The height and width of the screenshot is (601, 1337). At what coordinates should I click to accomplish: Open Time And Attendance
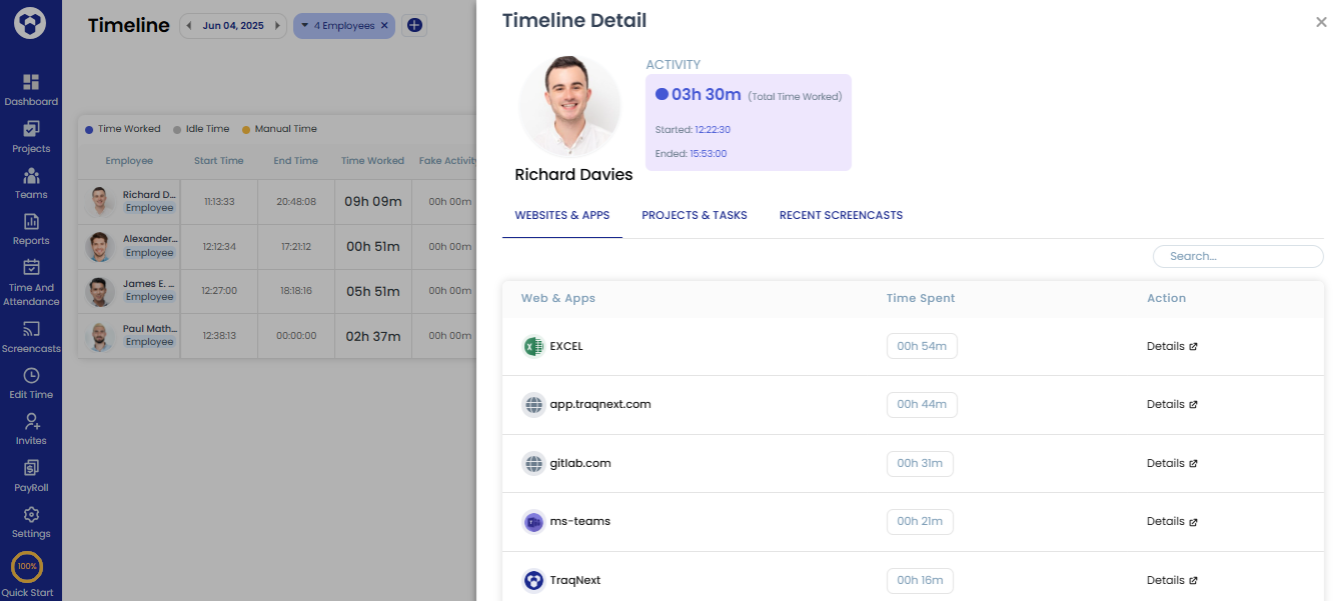click(31, 280)
